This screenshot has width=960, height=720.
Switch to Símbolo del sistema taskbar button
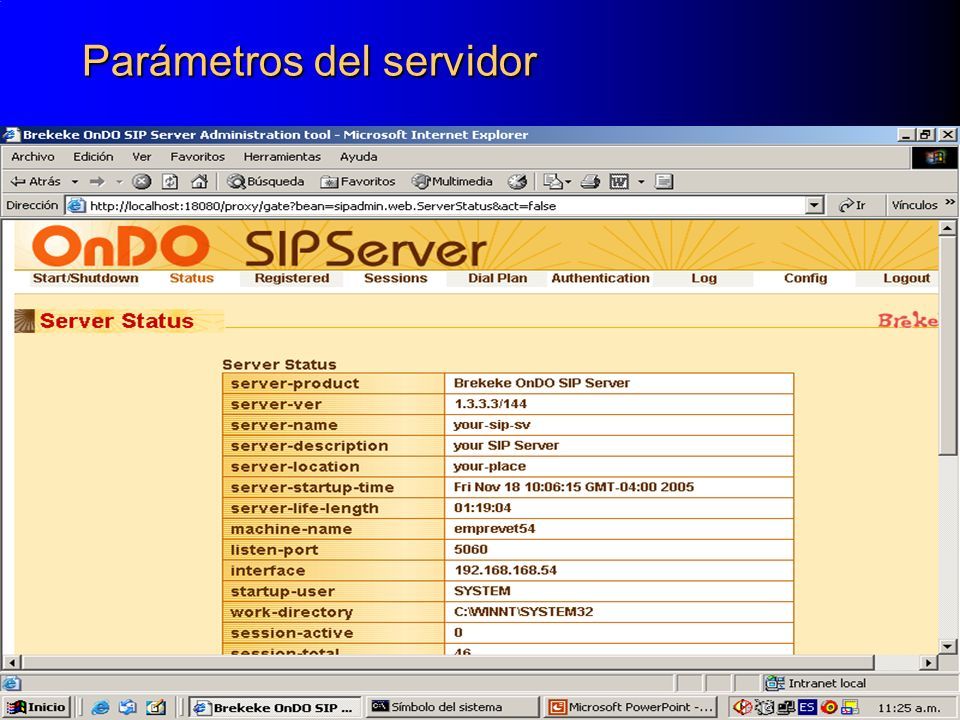coord(452,707)
